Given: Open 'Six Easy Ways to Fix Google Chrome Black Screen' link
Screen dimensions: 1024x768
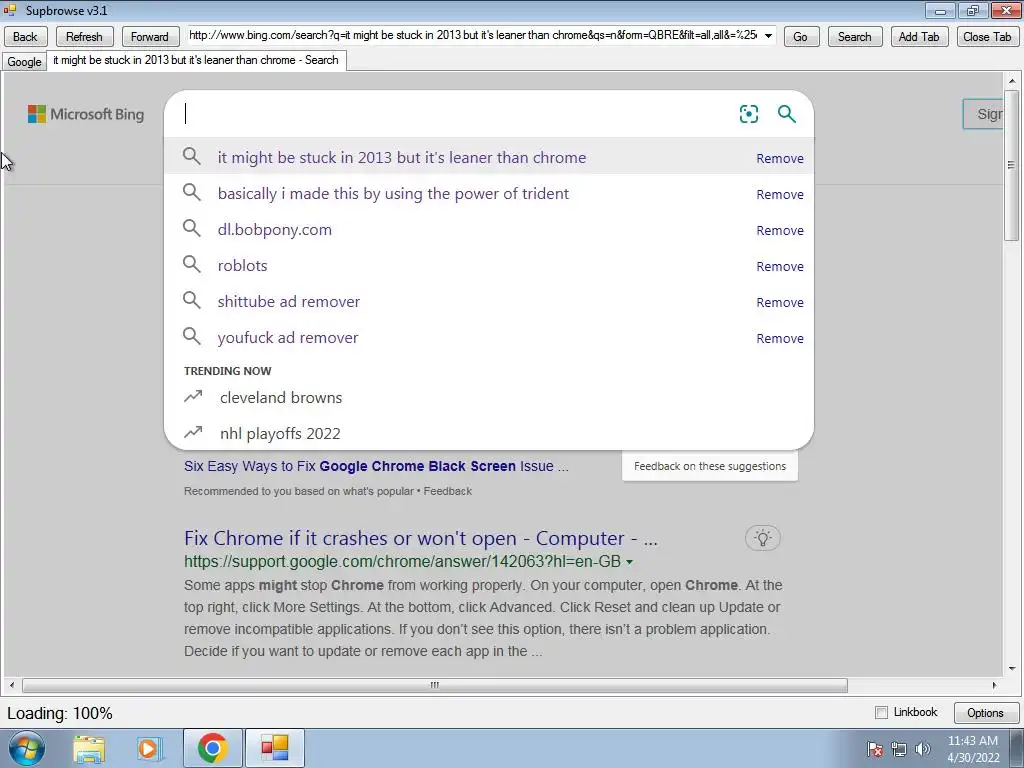Looking at the screenshot, I should [x=376, y=466].
